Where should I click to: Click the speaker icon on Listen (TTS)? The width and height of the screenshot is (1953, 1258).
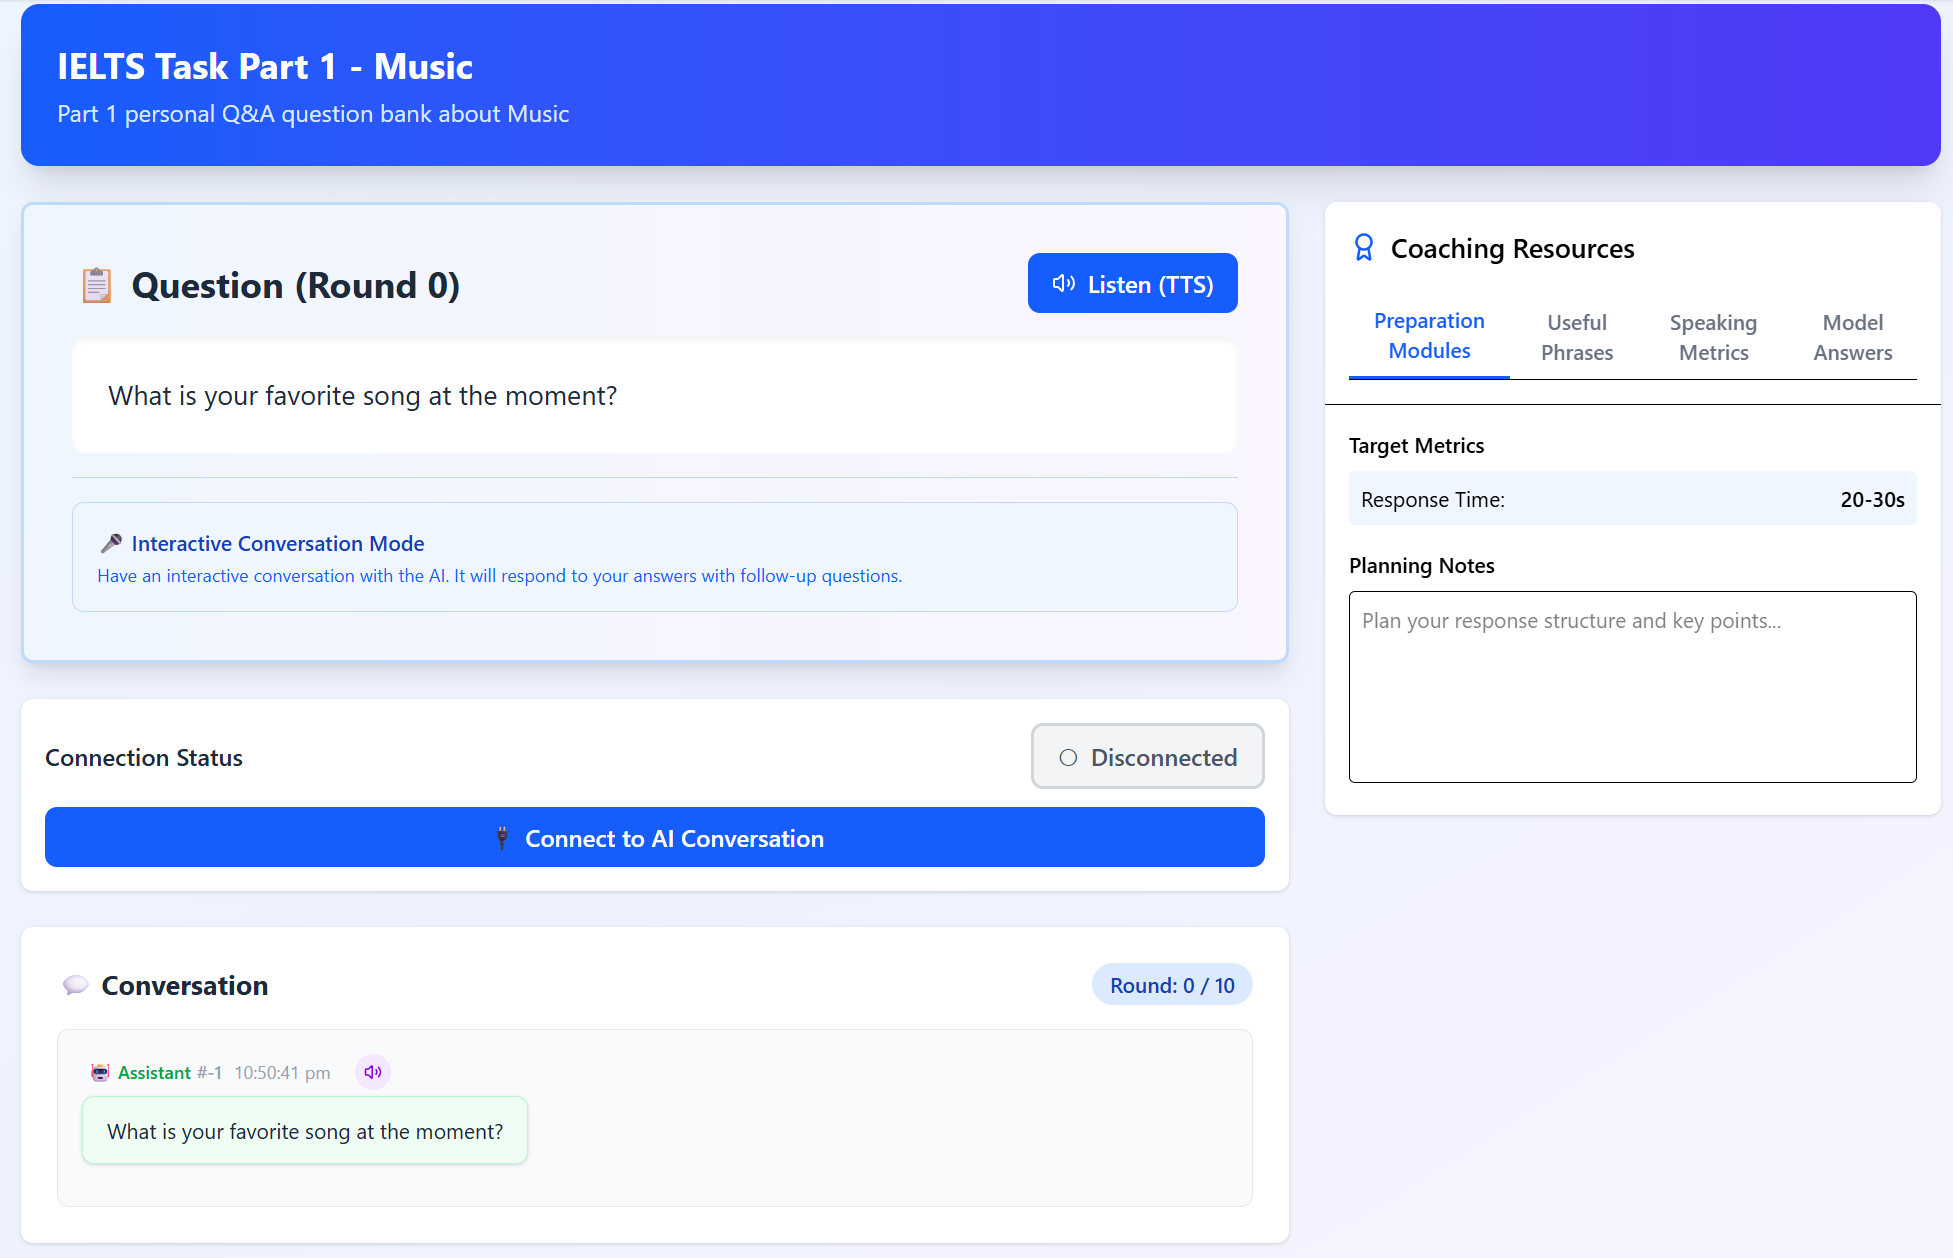pyautogui.click(x=1064, y=283)
